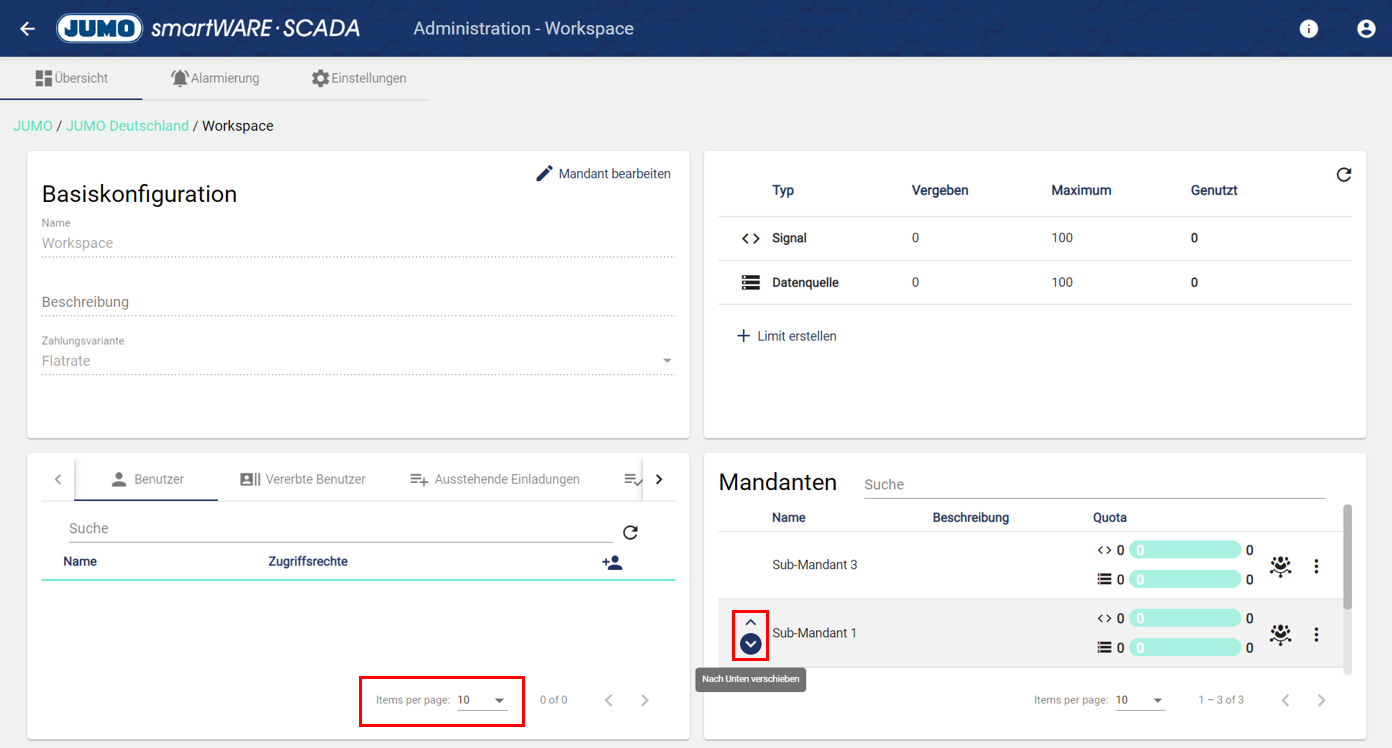Move Sub-Mandant 1 up

click(x=751, y=622)
